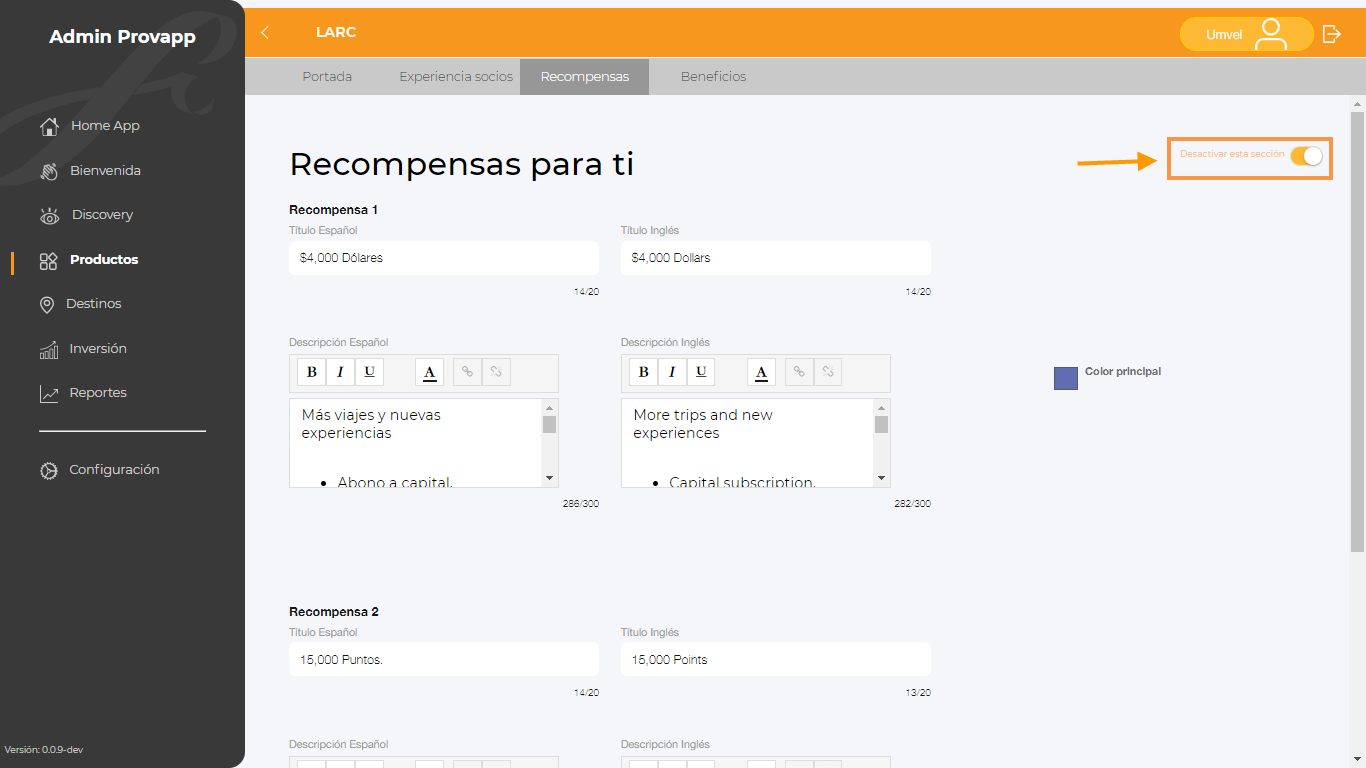Screen dimensions: 1366x768
Task: Click the Admin Provapp title
Action: coord(122,37)
